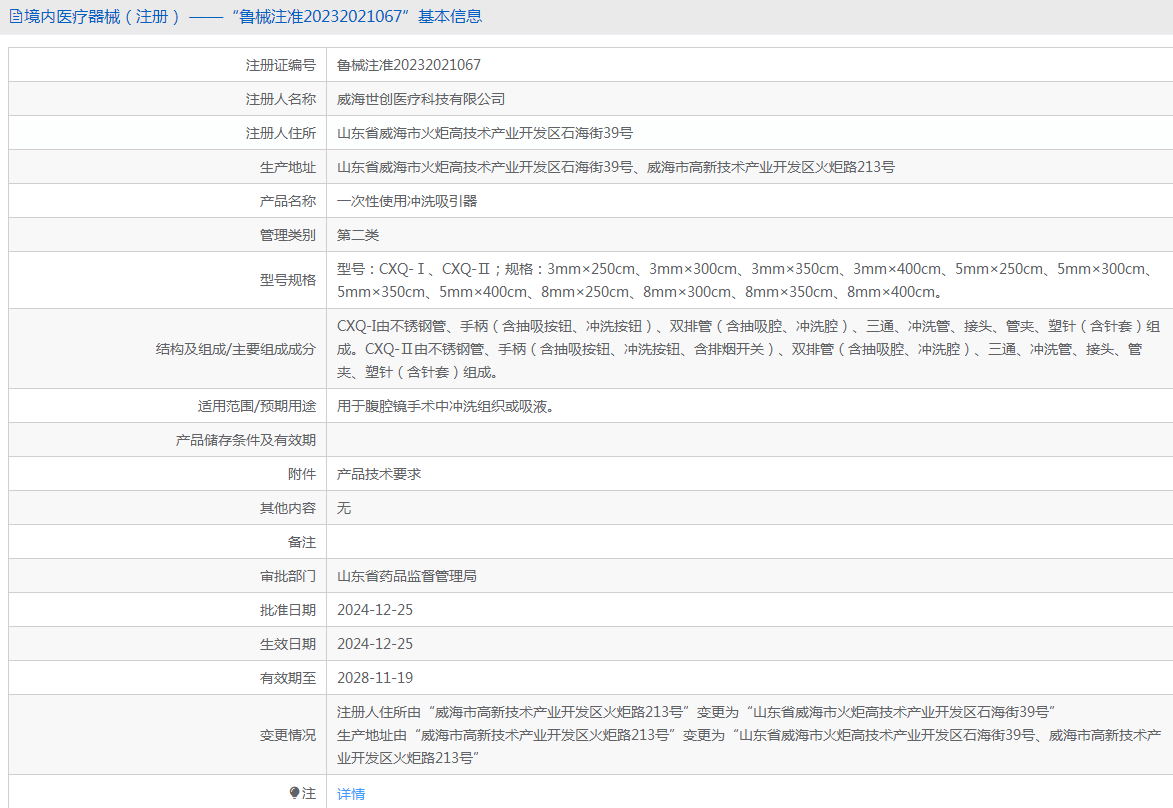
Task: Click the 生产地址 label
Action: tap(288, 168)
